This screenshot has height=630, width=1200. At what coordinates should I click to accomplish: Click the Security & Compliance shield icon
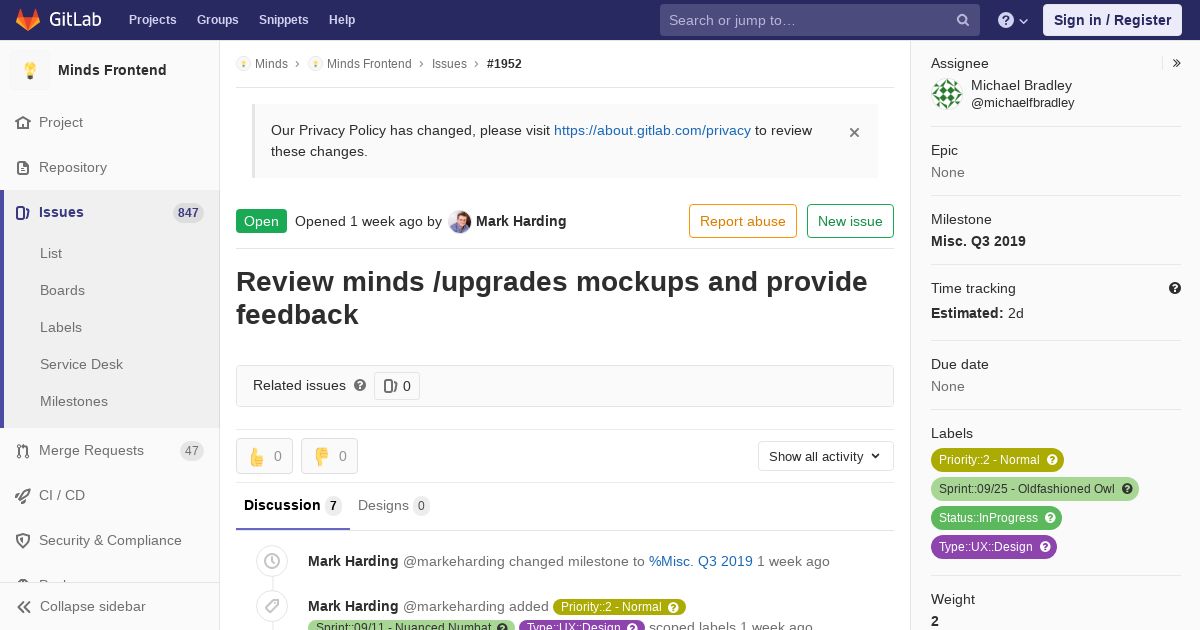coord(23,541)
